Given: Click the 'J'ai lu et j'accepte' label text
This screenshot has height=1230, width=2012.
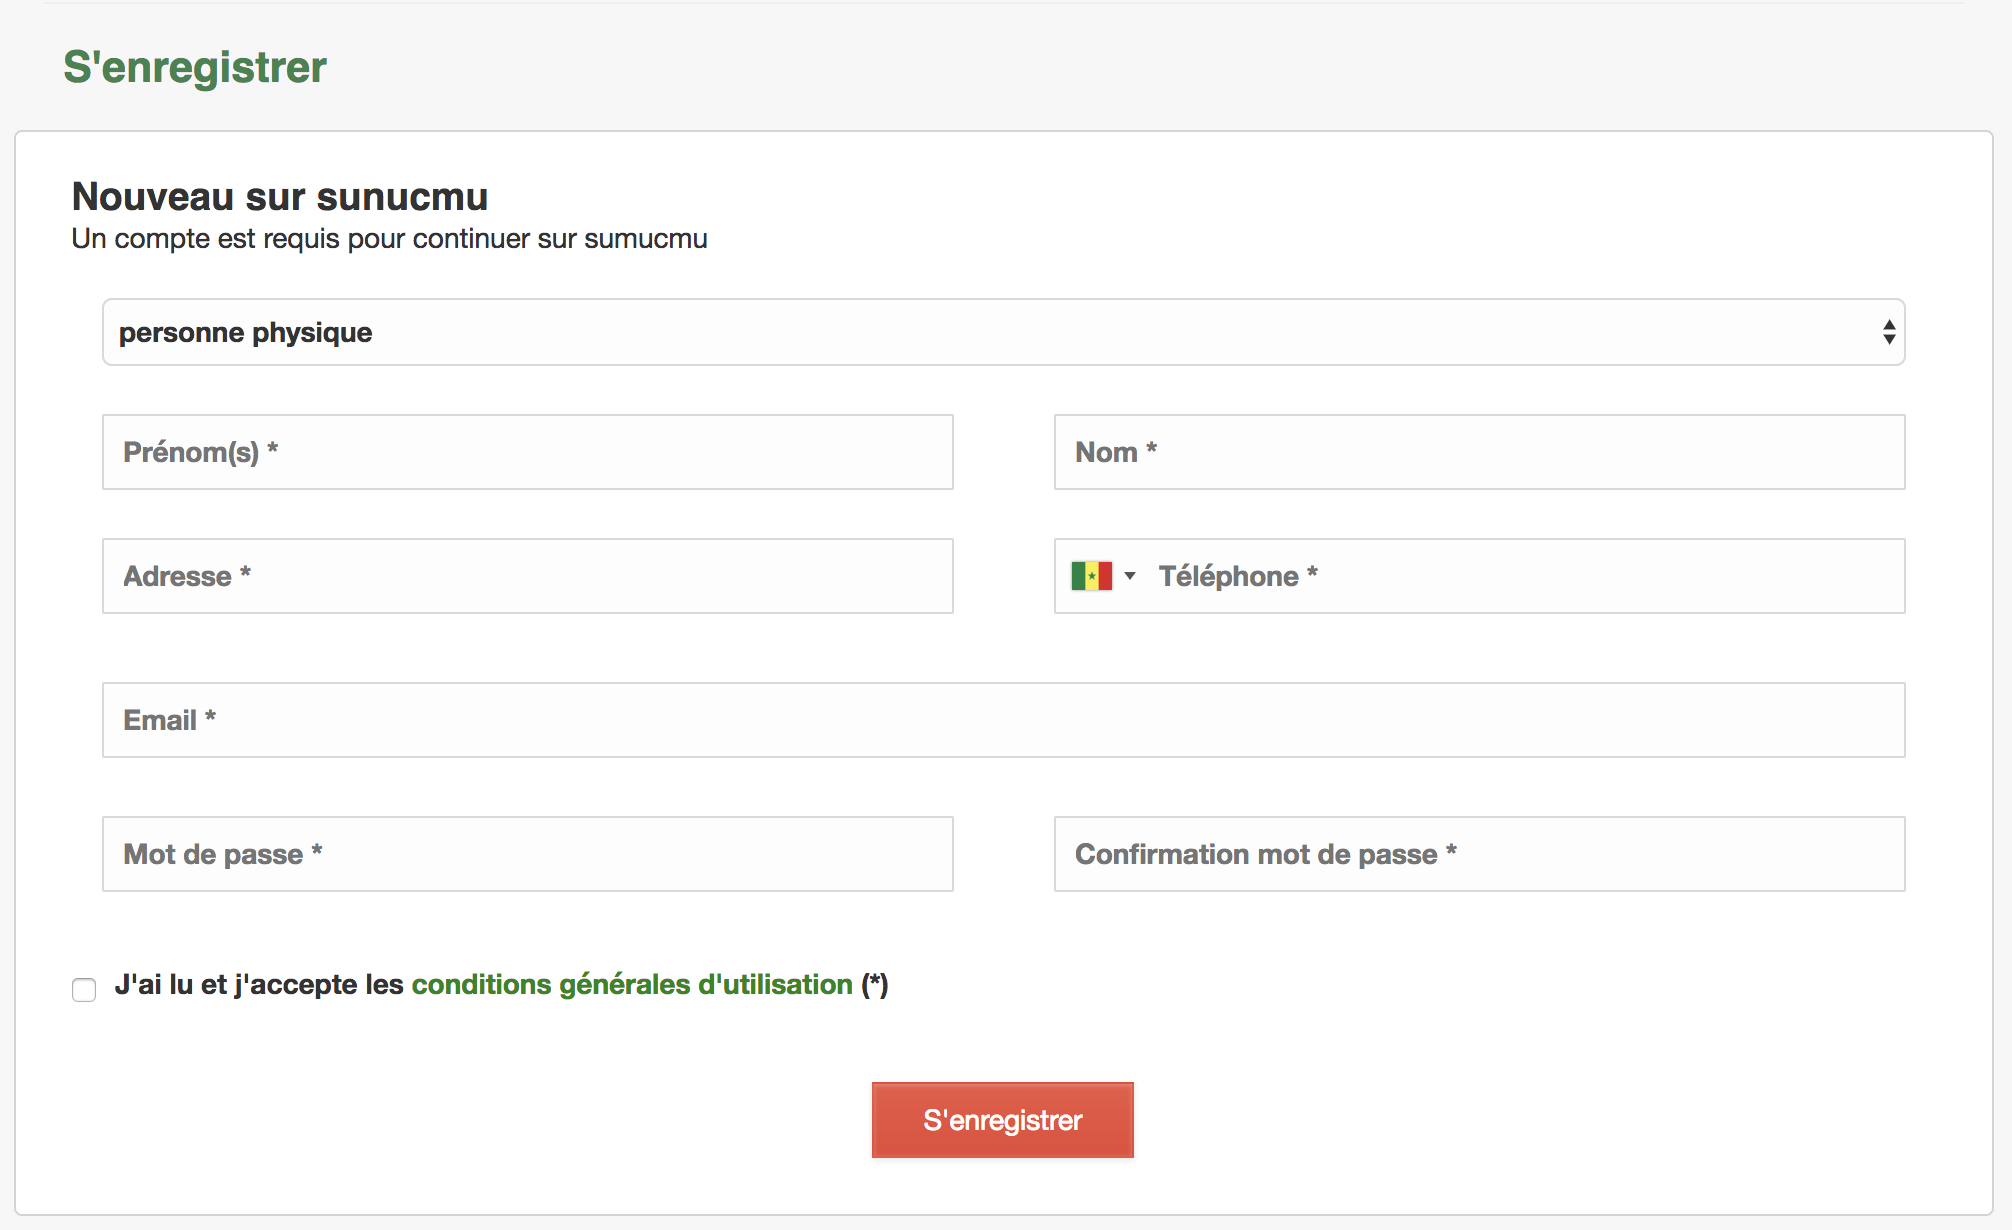Looking at the screenshot, I should click(258, 985).
